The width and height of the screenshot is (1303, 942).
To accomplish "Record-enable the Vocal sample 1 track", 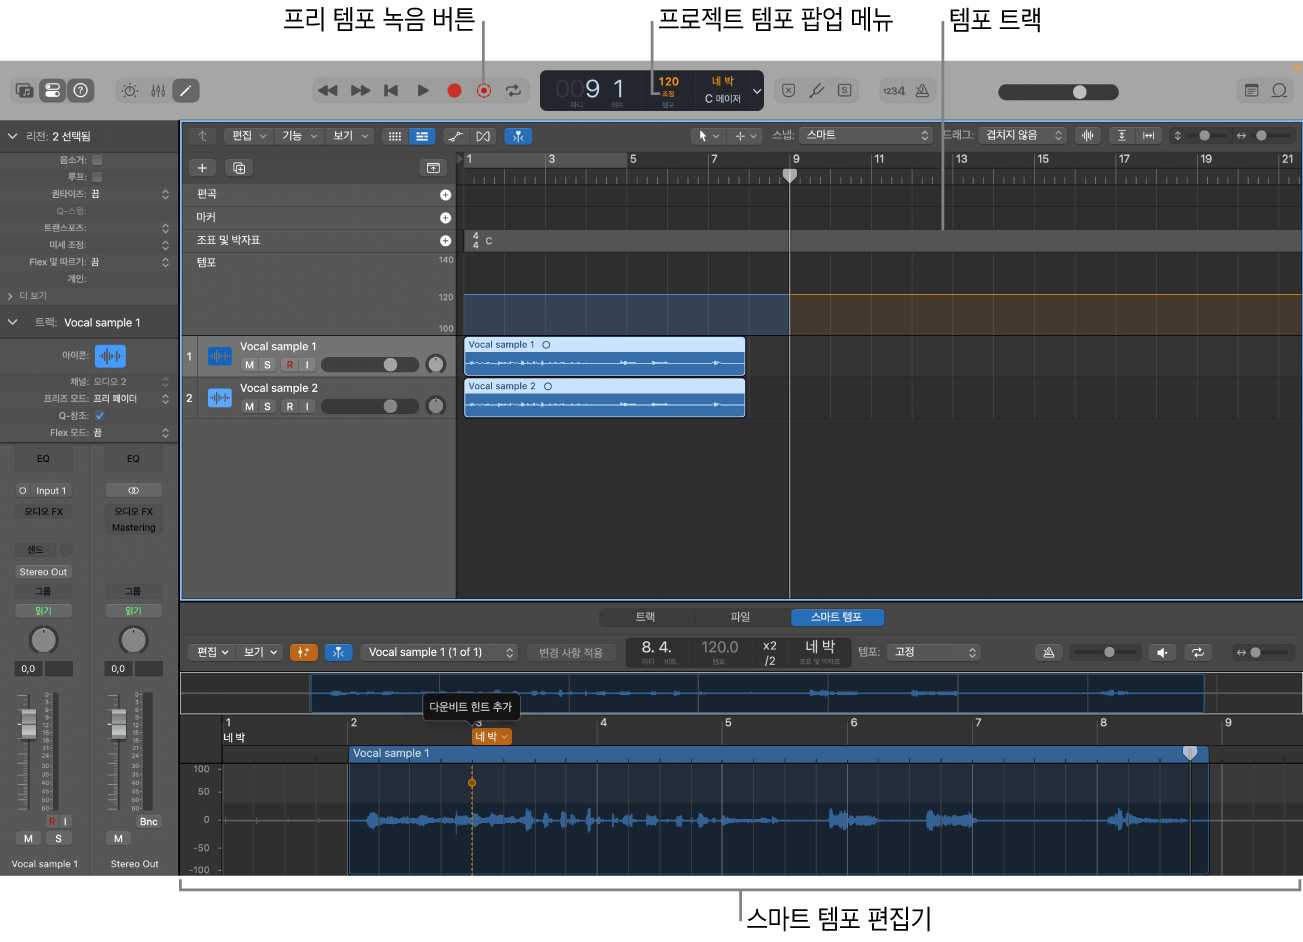I will 290,365.
